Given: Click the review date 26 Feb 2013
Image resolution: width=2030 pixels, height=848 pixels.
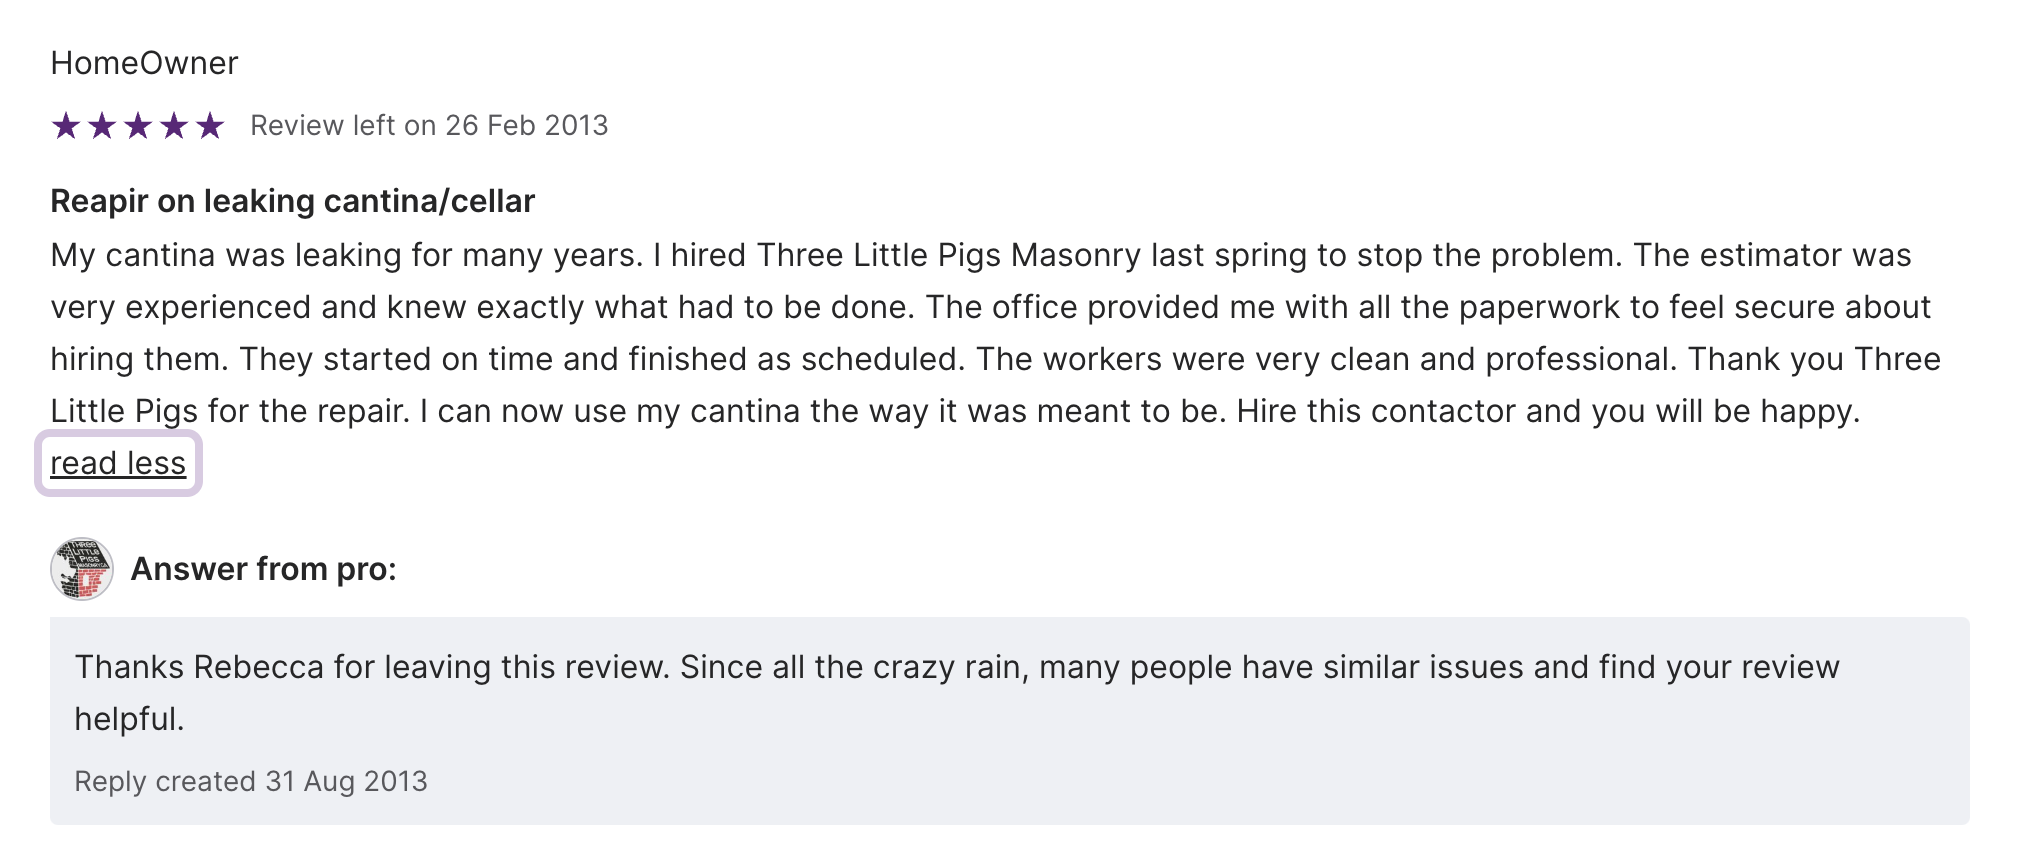Looking at the screenshot, I should click(x=526, y=126).
